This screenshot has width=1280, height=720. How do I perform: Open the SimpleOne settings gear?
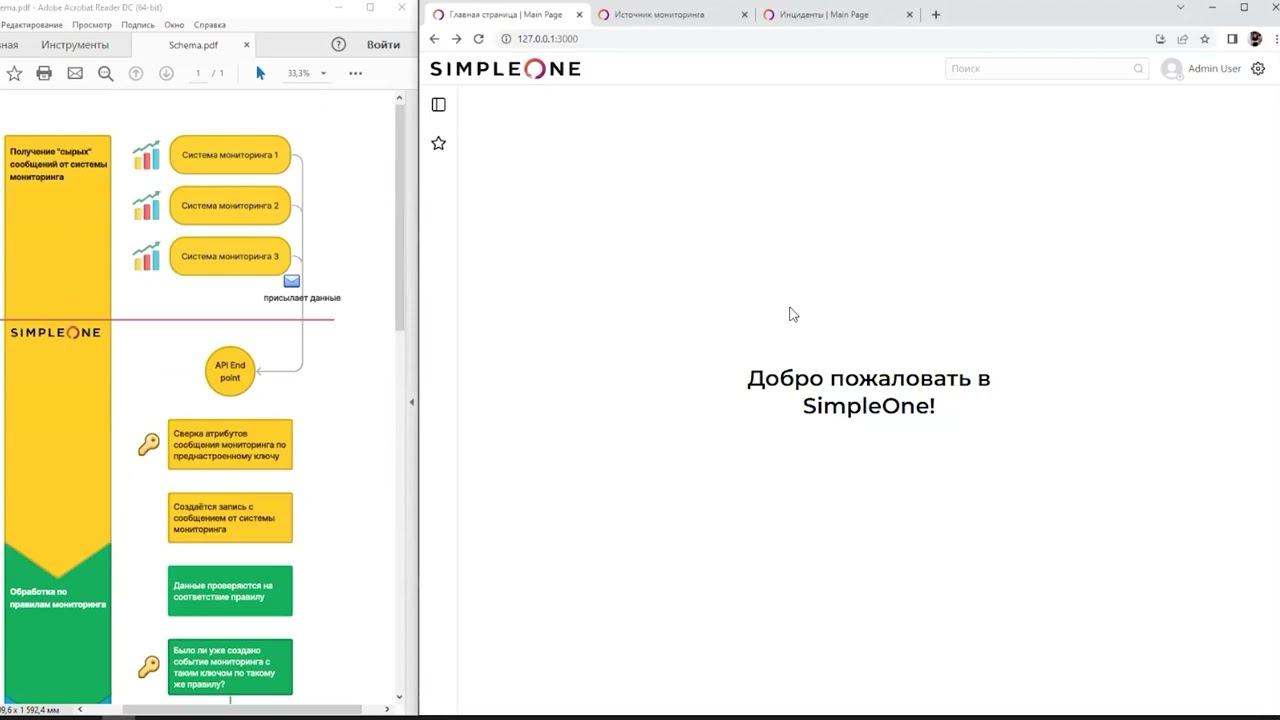coord(1256,68)
